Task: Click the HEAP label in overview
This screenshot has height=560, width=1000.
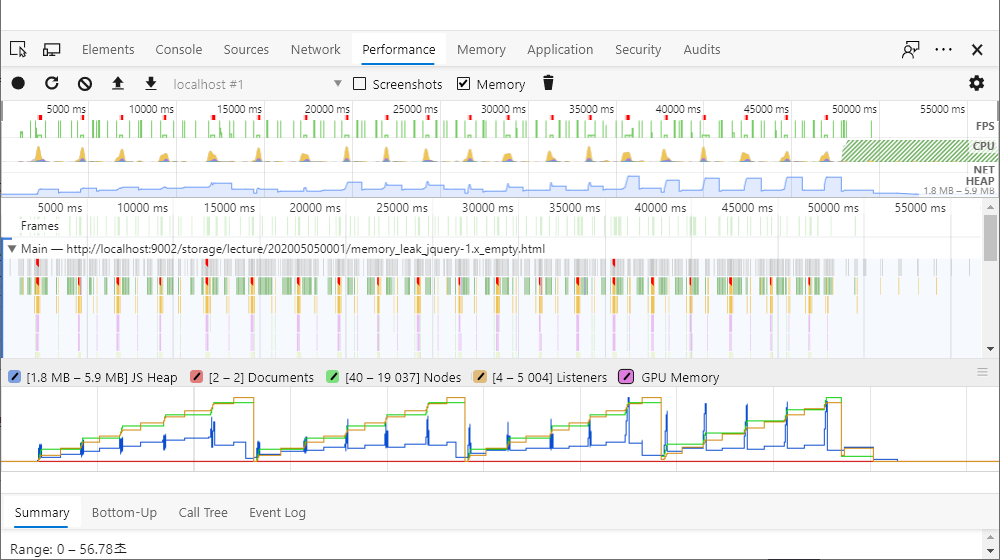Action: point(980,181)
